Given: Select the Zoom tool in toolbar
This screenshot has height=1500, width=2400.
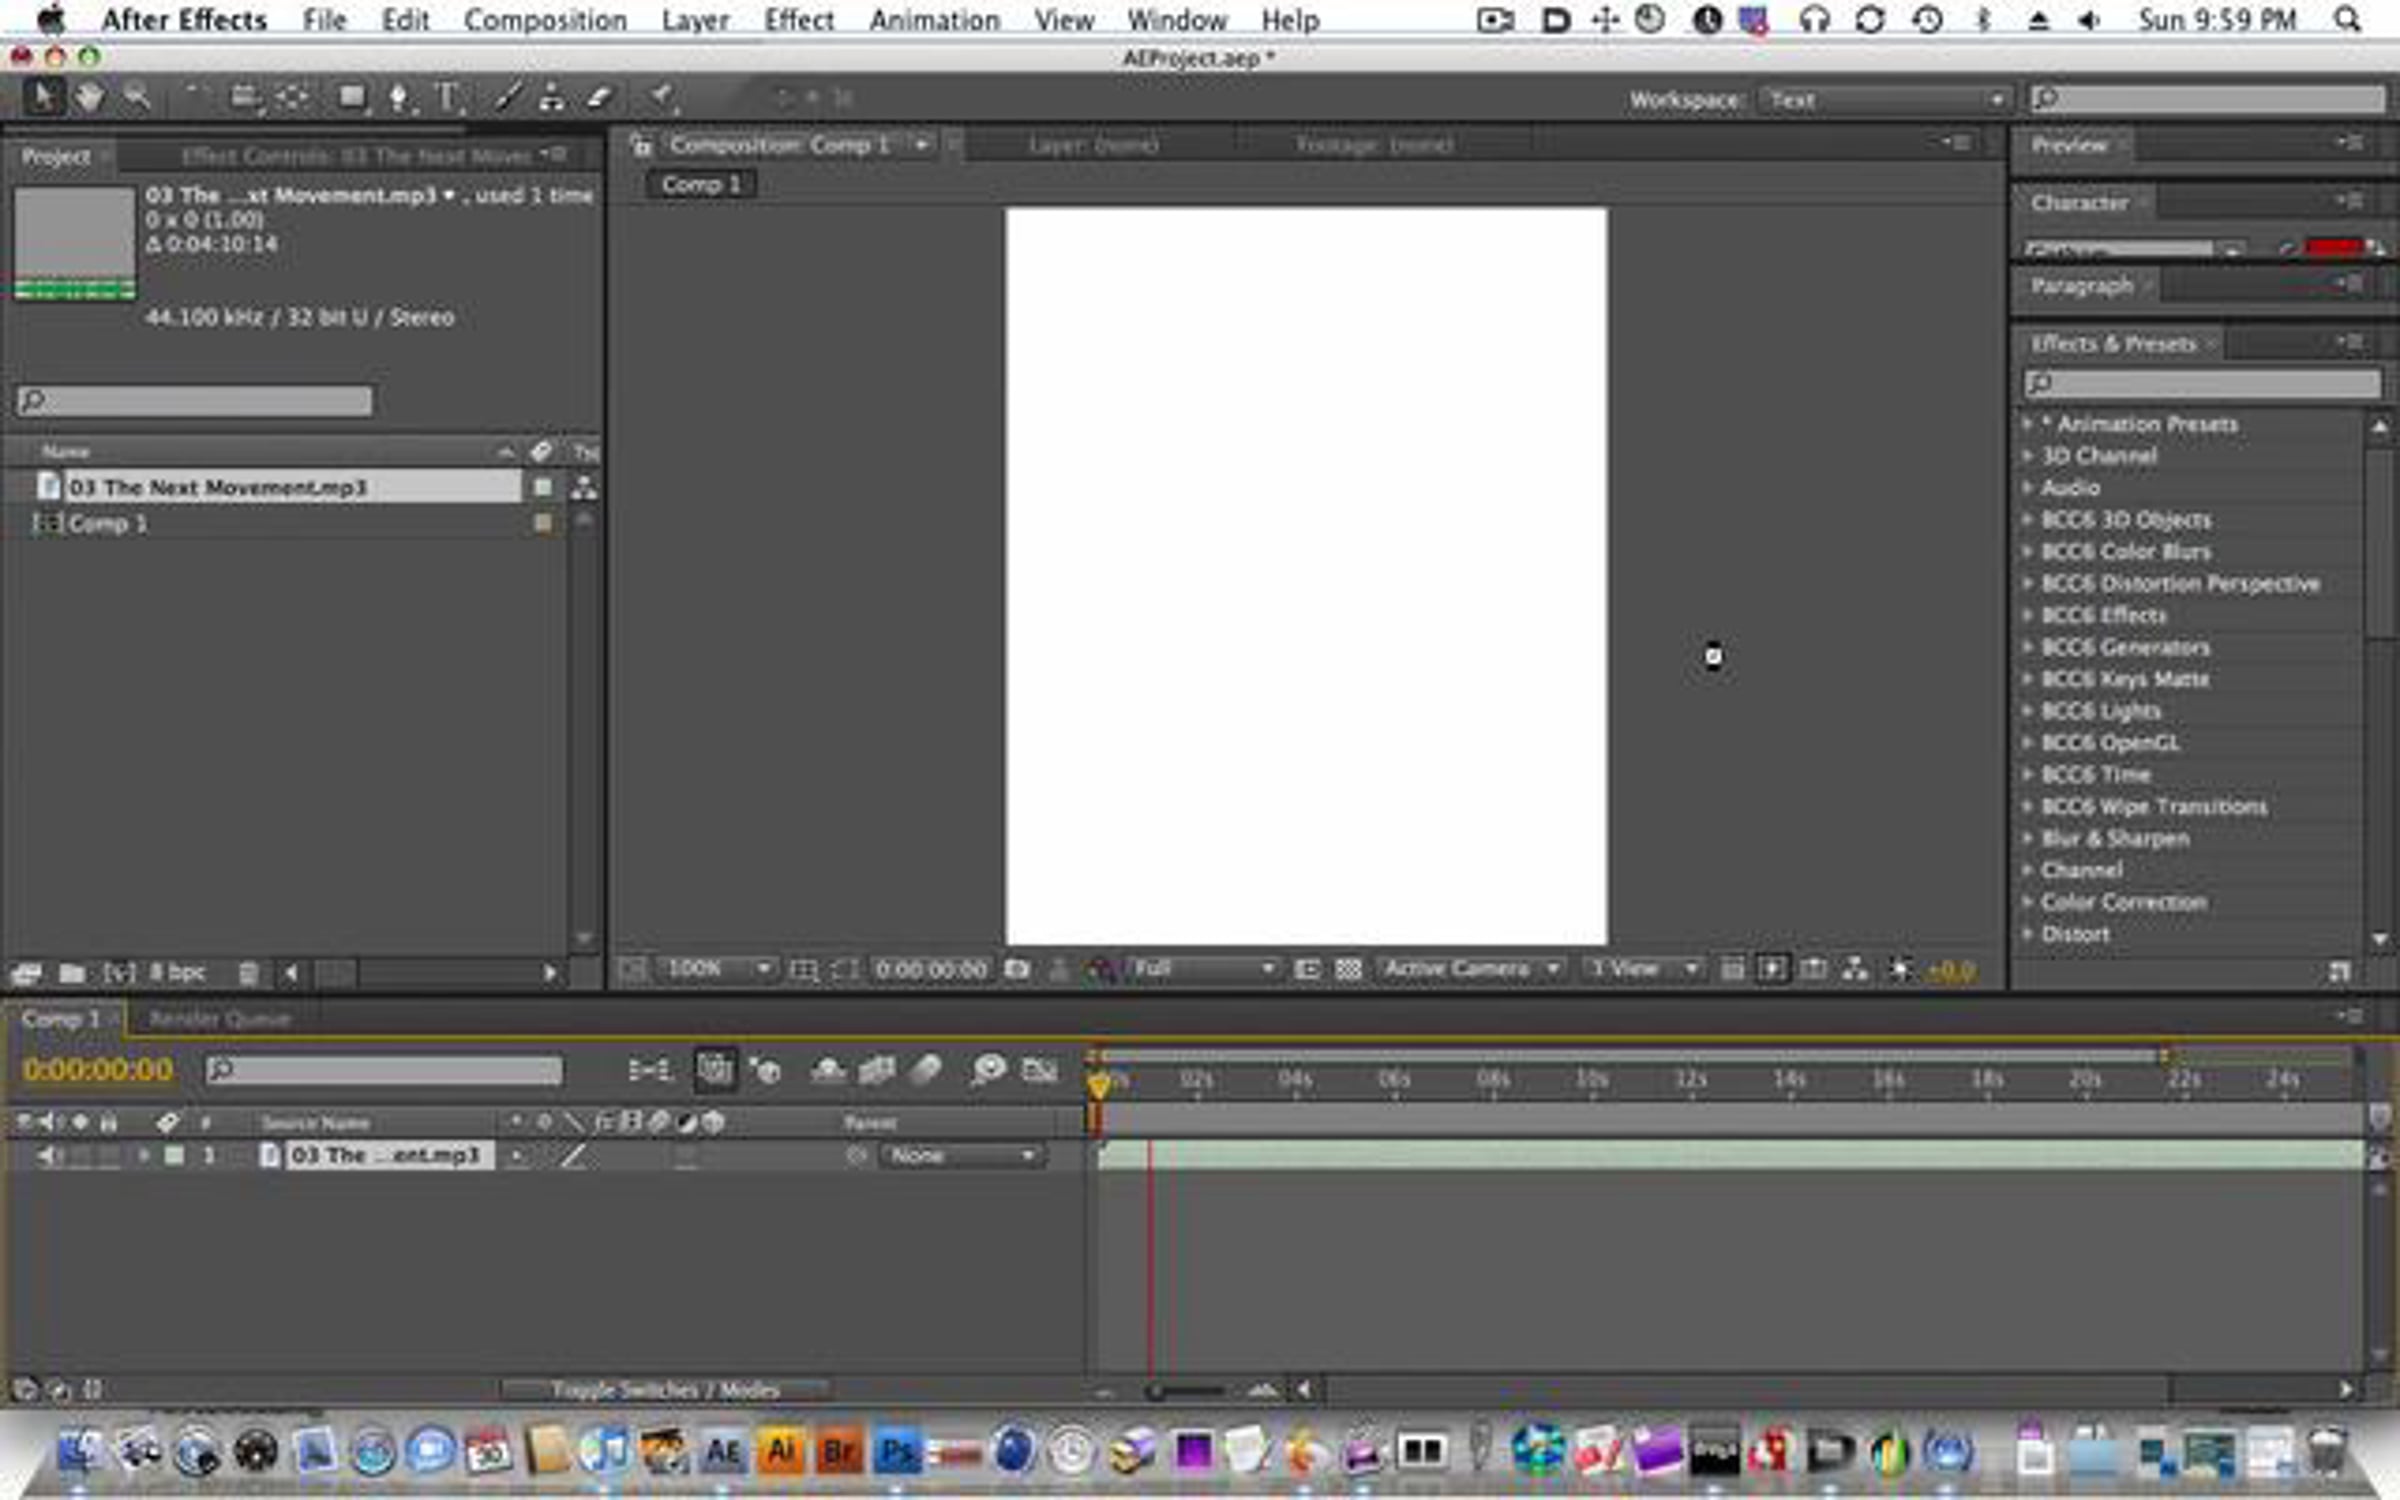Looking at the screenshot, I should [136, 98].
